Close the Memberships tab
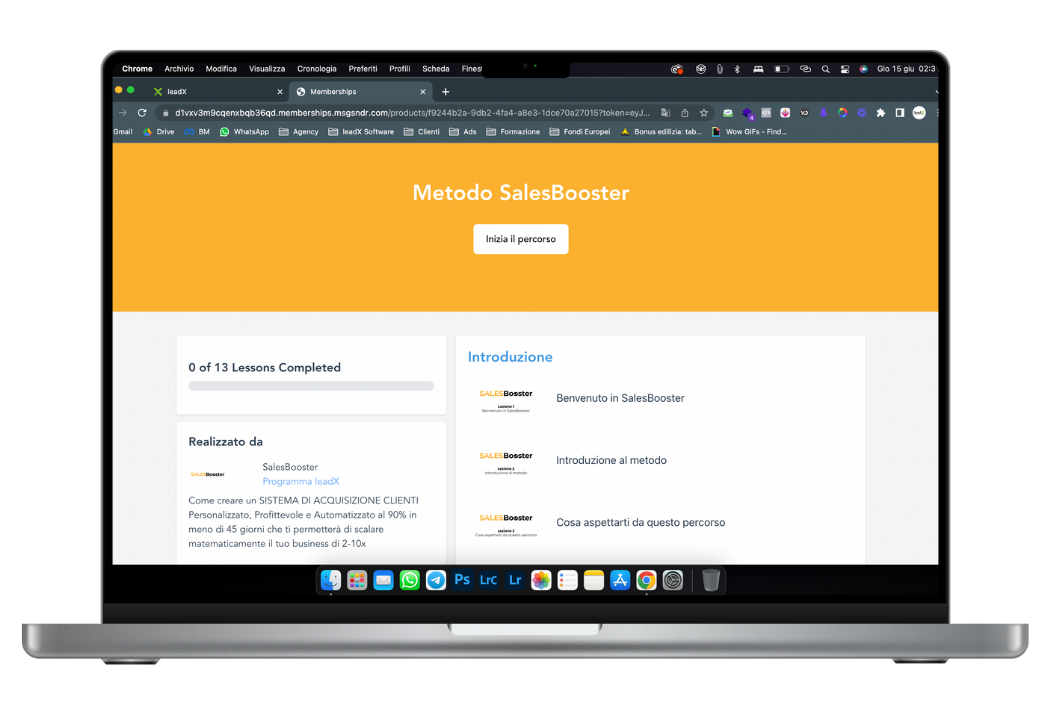This screenshot has width=1043, height=714. click(x=423, y=92)
